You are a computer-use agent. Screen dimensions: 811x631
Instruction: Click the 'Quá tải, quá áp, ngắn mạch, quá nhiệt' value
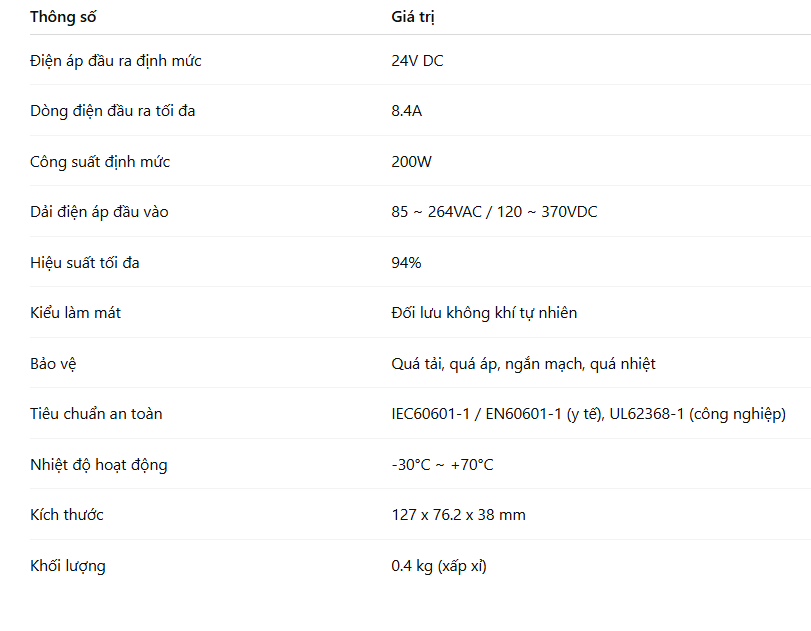pos(523,364)
